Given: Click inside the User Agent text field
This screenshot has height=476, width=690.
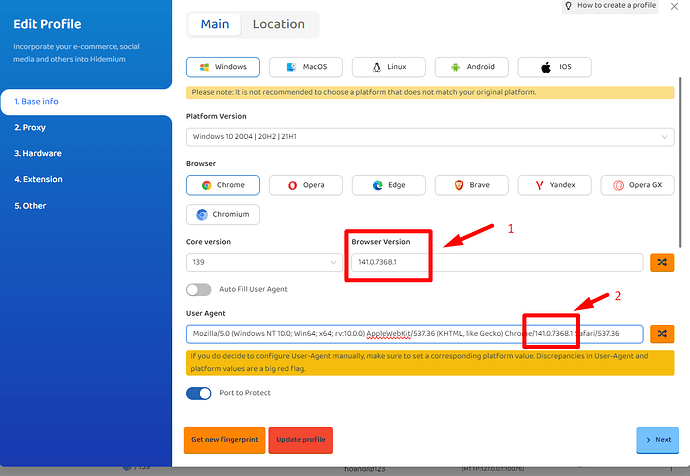Looking at the screenshot, I should click(415, 334).
